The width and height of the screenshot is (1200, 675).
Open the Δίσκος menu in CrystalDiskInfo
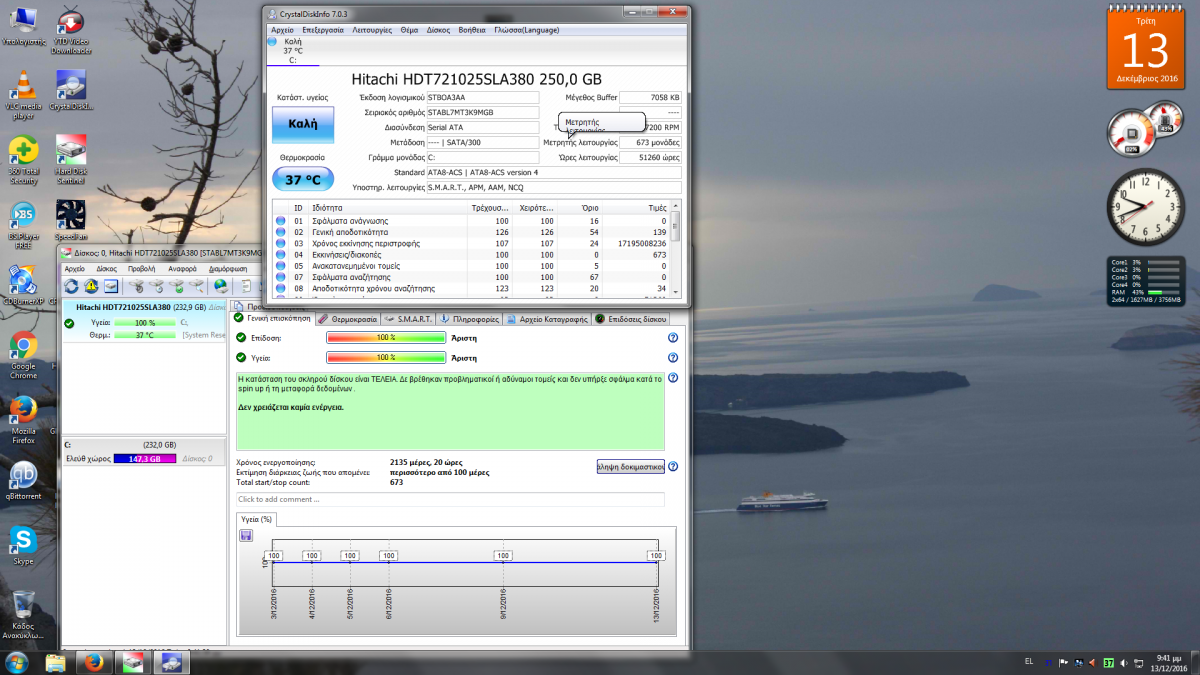pyautogui.click(x=438, y=30)
